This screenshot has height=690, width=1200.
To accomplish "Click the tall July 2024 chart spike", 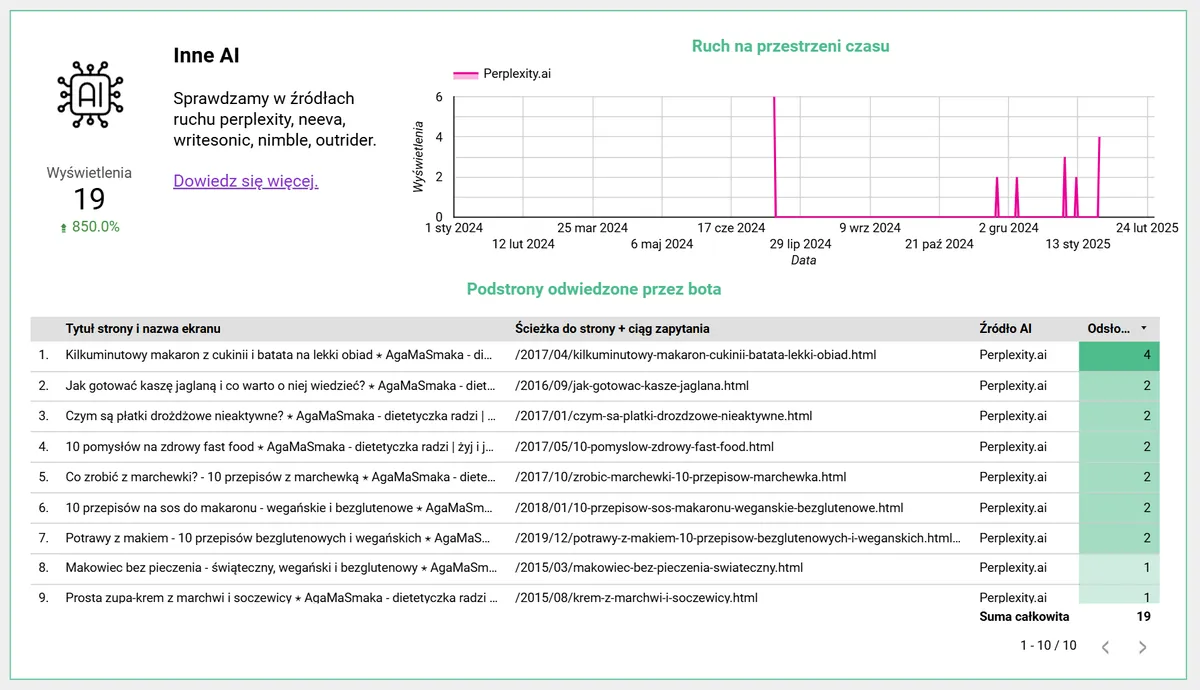I will pyautogui.click(x=774, y=157).
